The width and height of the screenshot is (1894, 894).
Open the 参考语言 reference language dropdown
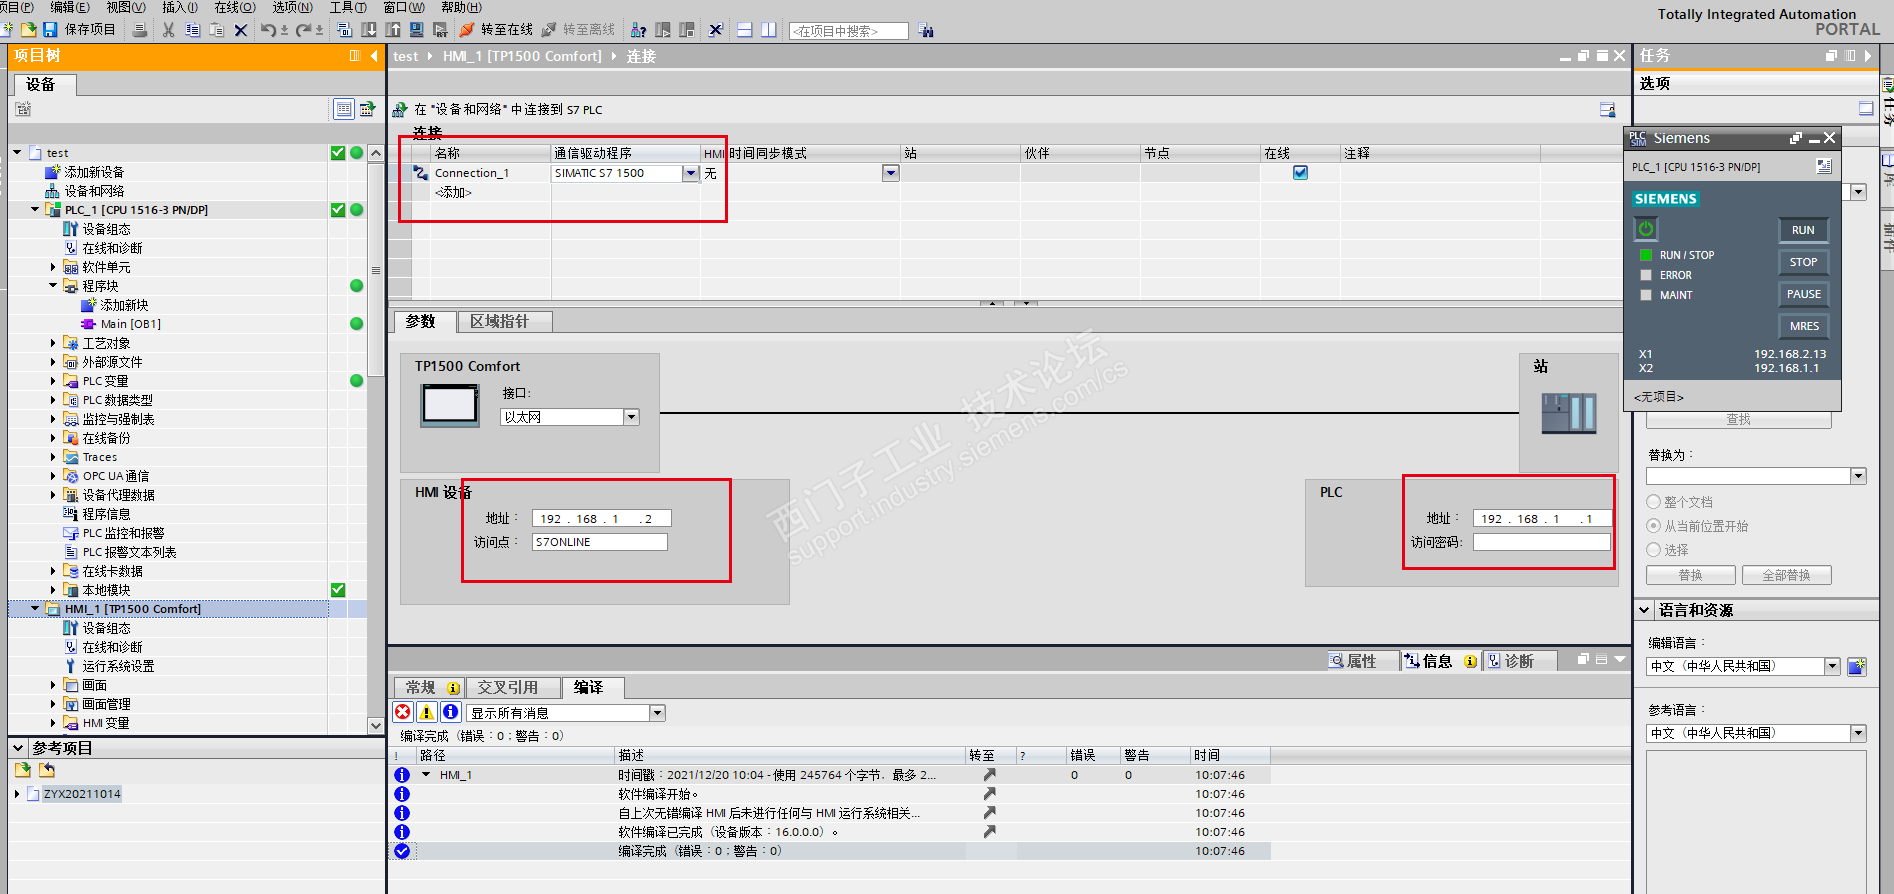point(1858,733)
